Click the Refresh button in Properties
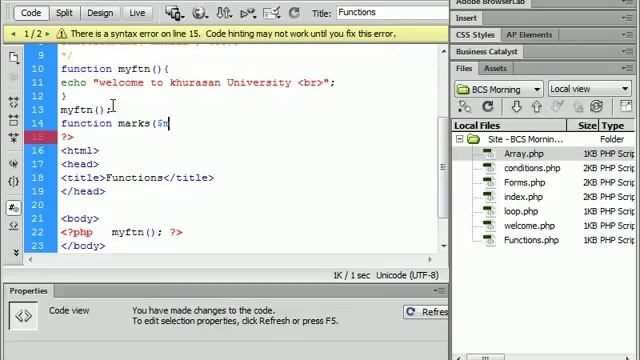Image resolution: width=640 pixels, height=360 pixels. [426, 312]
